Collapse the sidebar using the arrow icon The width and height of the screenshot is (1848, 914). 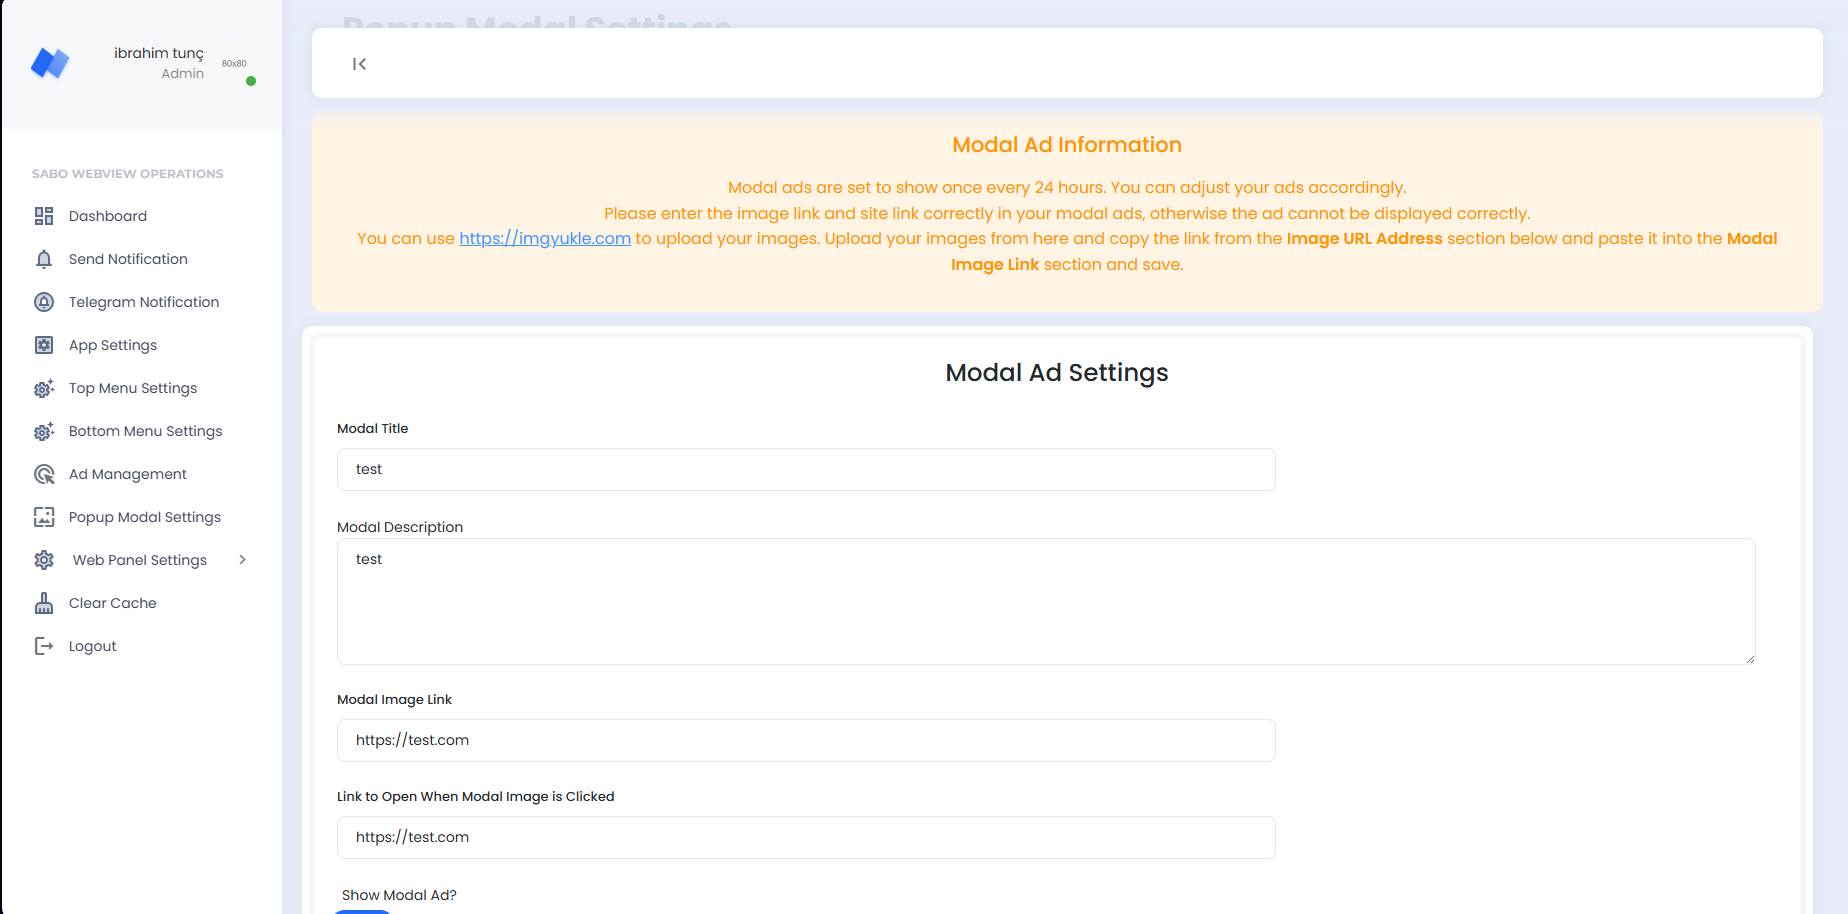359,63
